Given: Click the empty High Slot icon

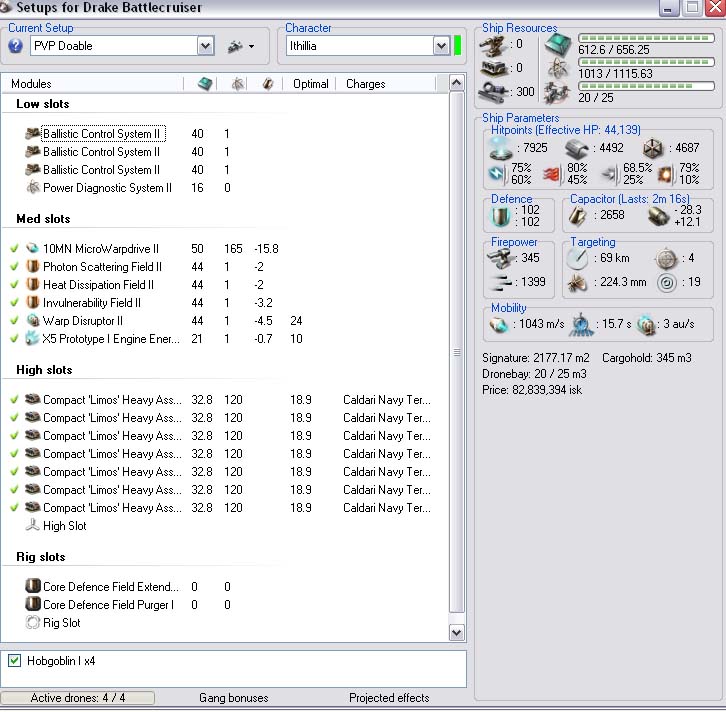Looking at the screenshot, I should pos(32,525).
